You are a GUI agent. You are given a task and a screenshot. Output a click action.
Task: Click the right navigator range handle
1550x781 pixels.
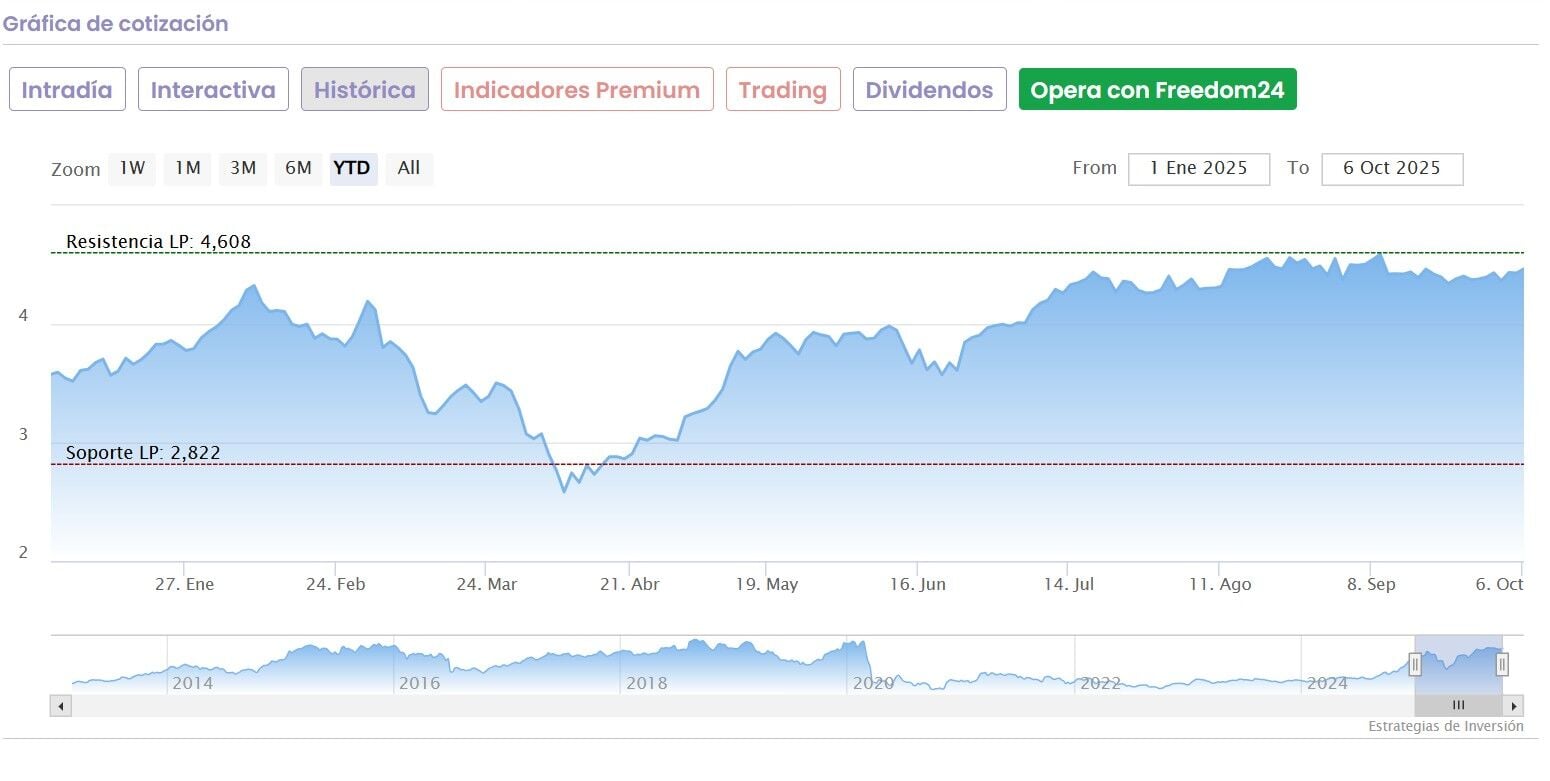[x=1502, y=663]
